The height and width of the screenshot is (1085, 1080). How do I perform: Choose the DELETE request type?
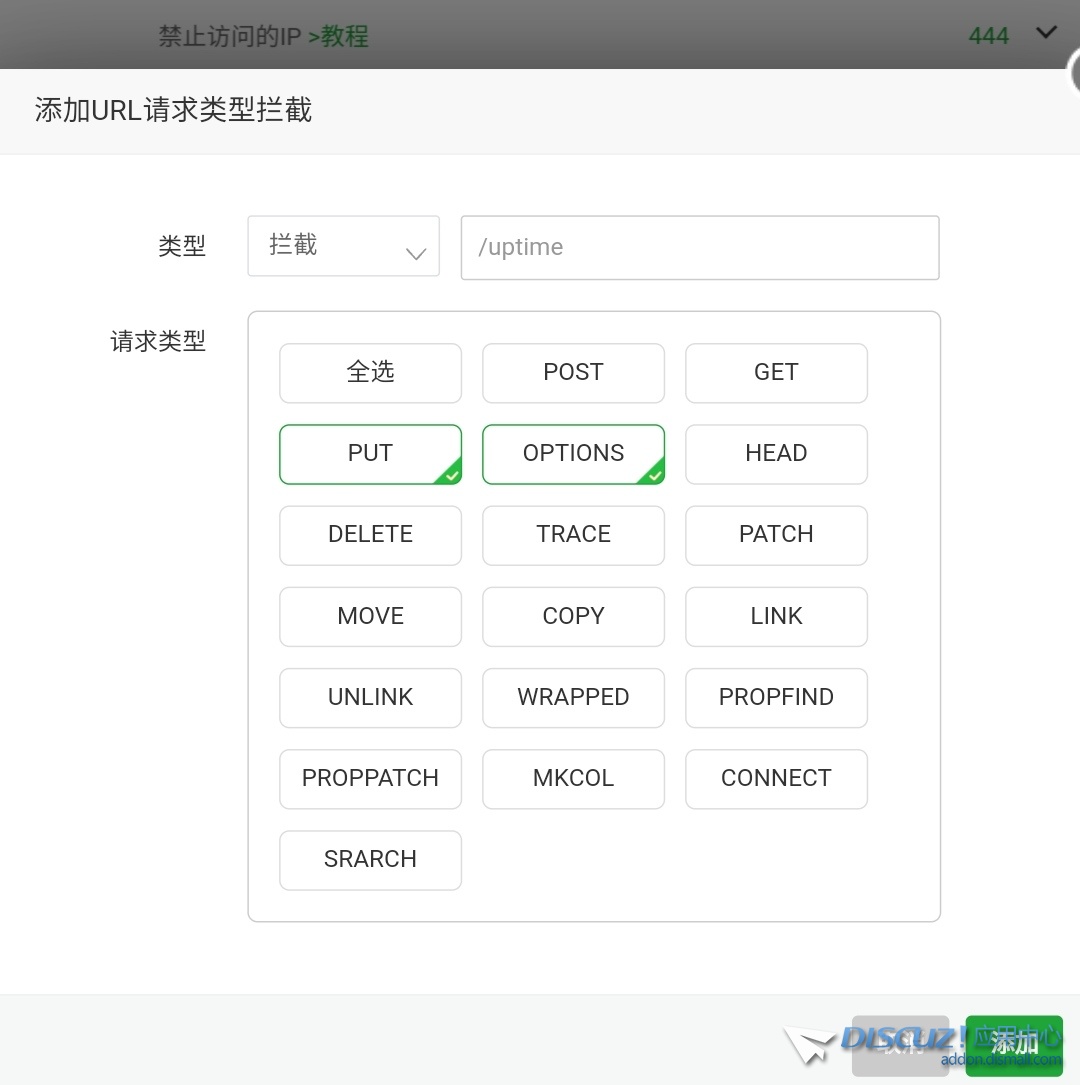point(370,535)
